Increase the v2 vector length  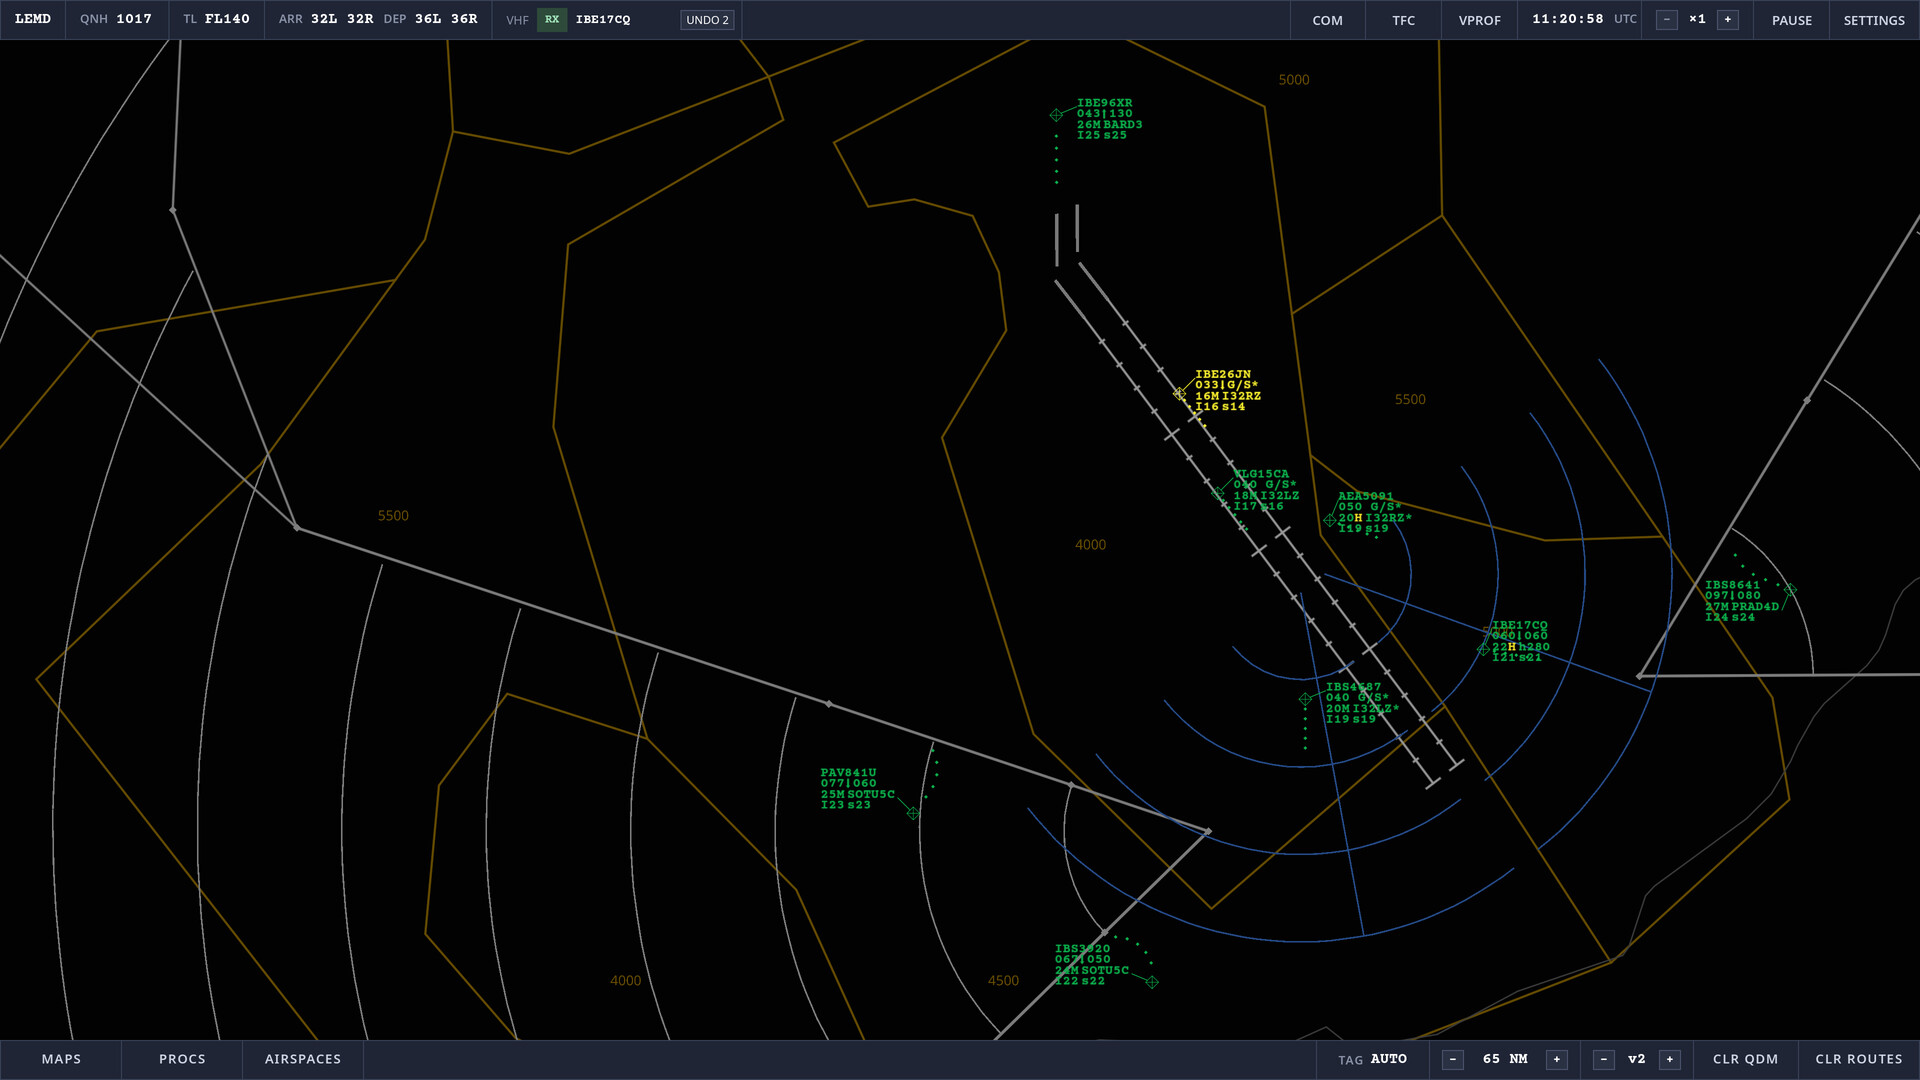1670,1059
